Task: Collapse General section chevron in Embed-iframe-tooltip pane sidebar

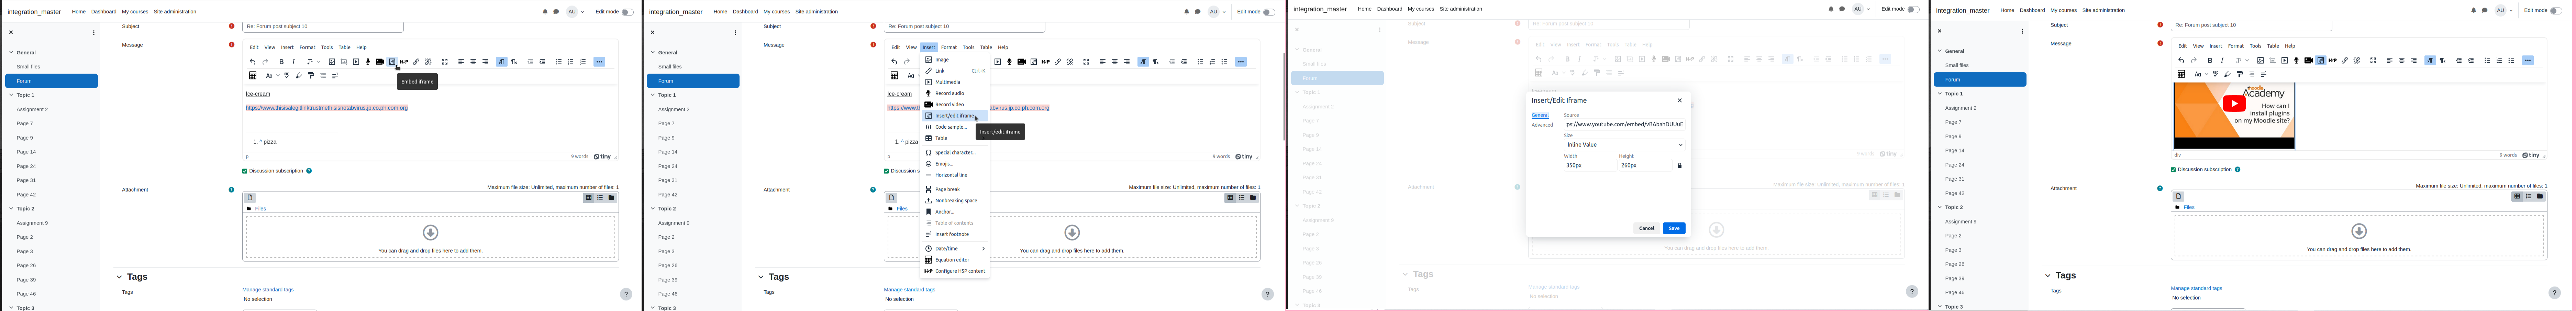Action: coord(11,52)
